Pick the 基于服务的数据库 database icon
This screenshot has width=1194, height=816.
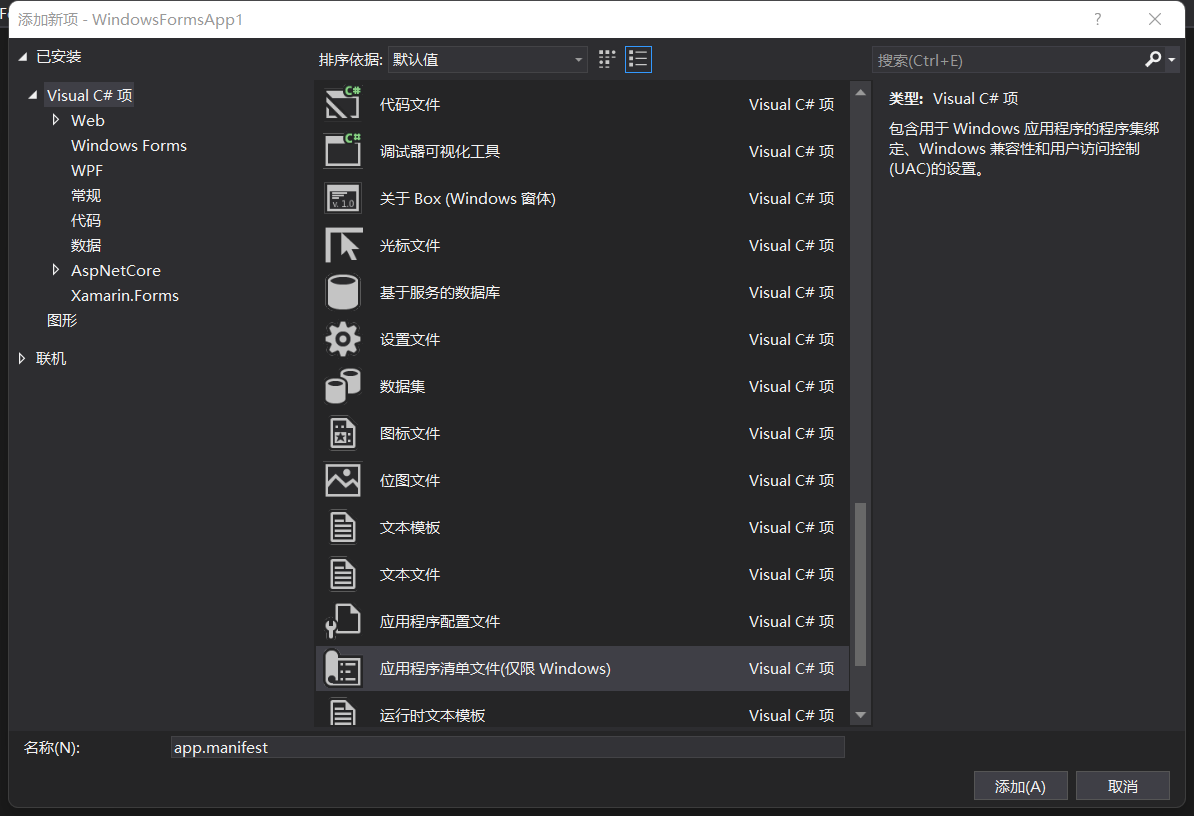point(343,292)
